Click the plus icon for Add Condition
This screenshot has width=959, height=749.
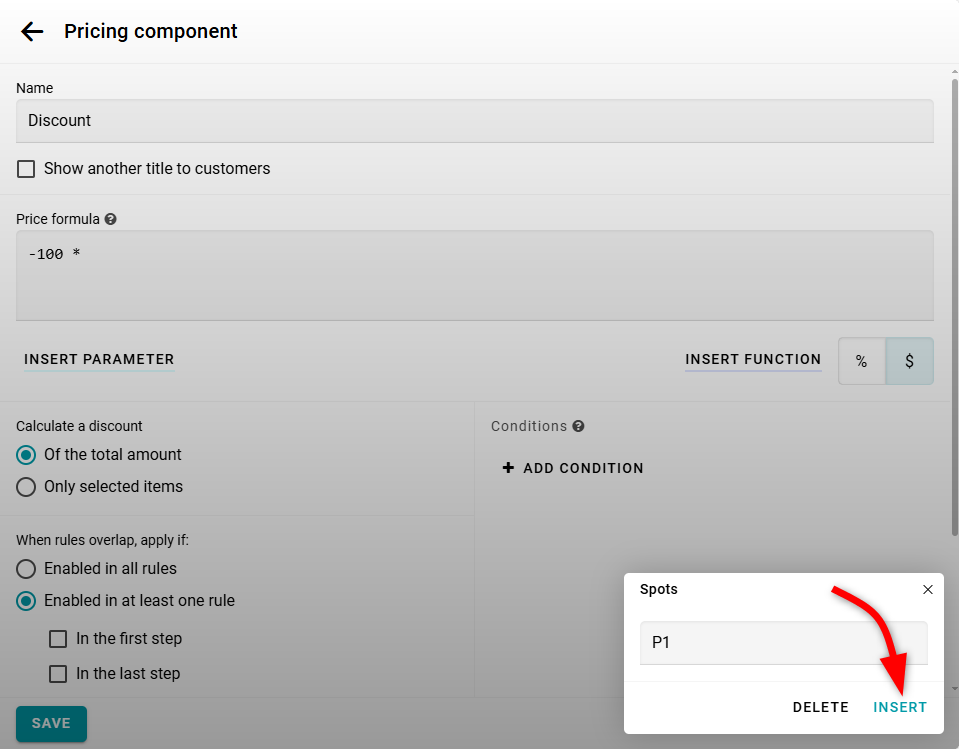508,468
